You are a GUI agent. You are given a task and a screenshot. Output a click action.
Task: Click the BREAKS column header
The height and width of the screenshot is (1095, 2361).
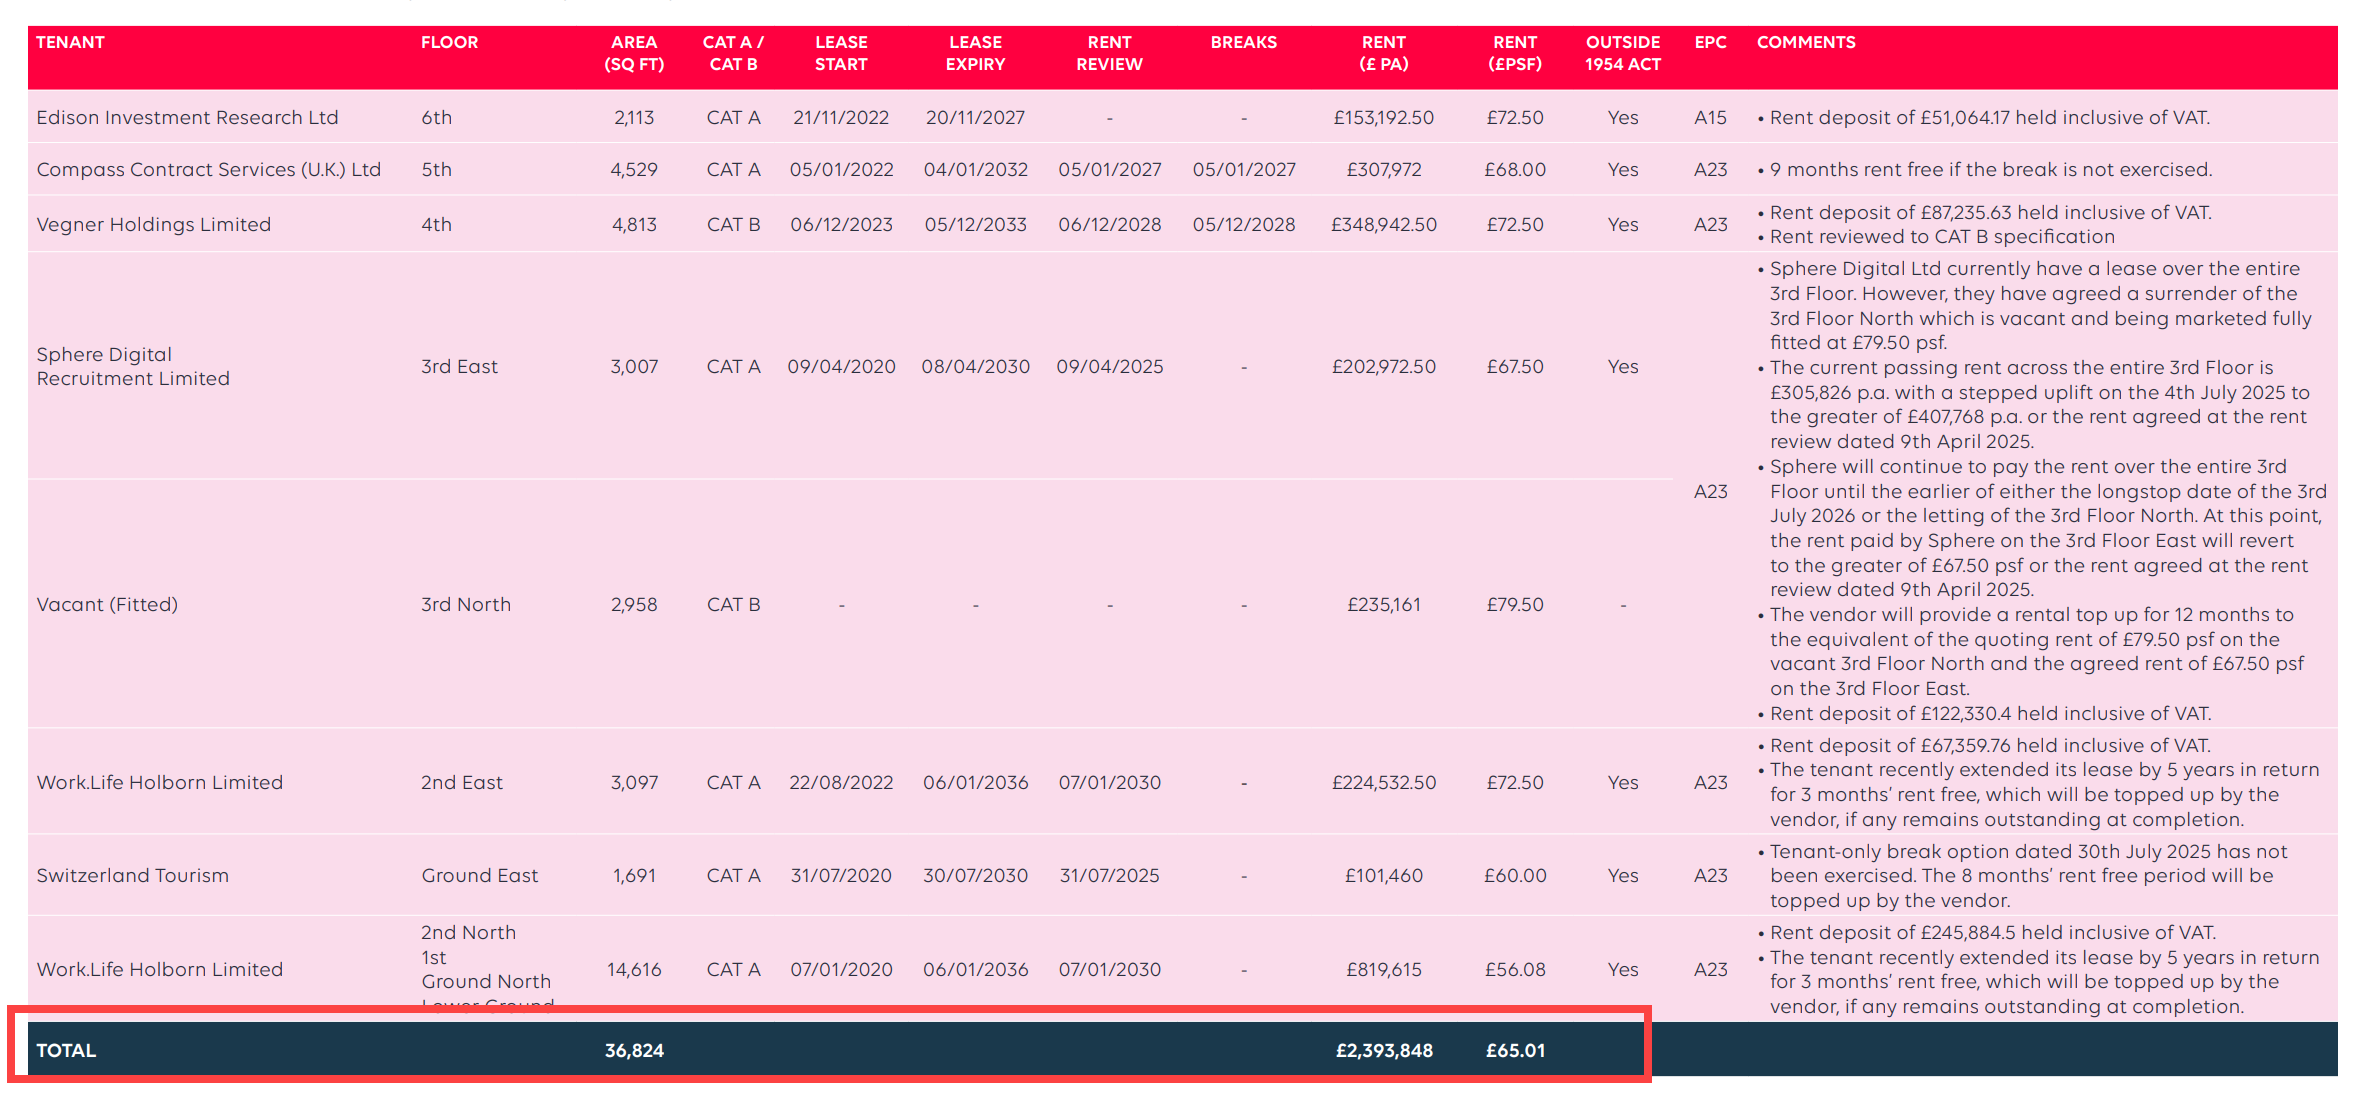[1243, 42]
